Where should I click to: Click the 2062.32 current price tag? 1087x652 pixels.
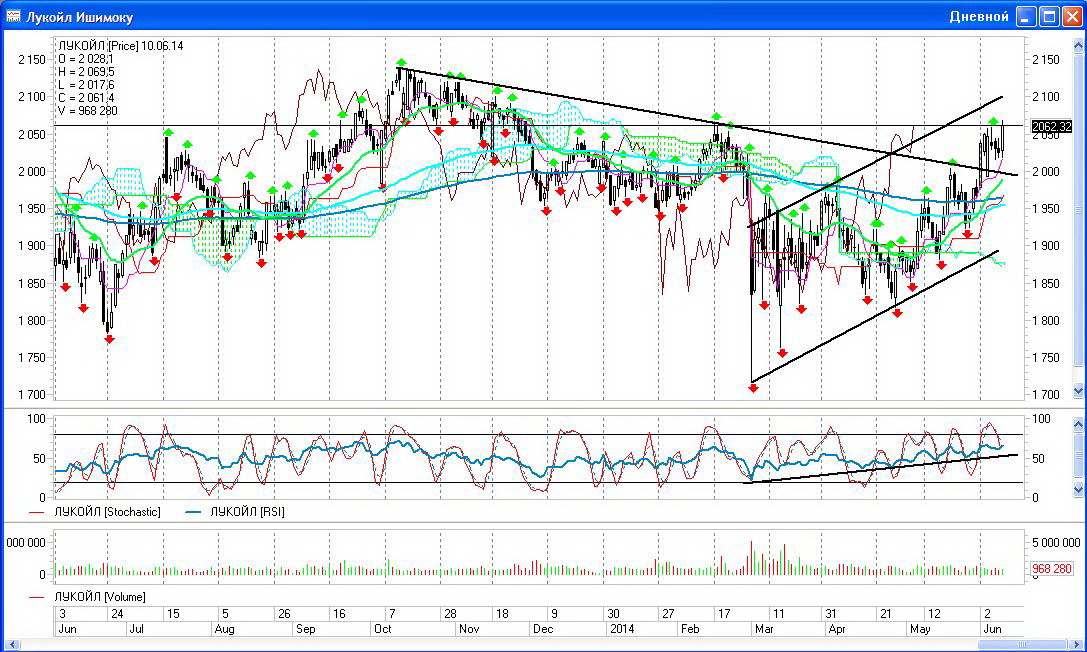click(x=1051, y=126)
